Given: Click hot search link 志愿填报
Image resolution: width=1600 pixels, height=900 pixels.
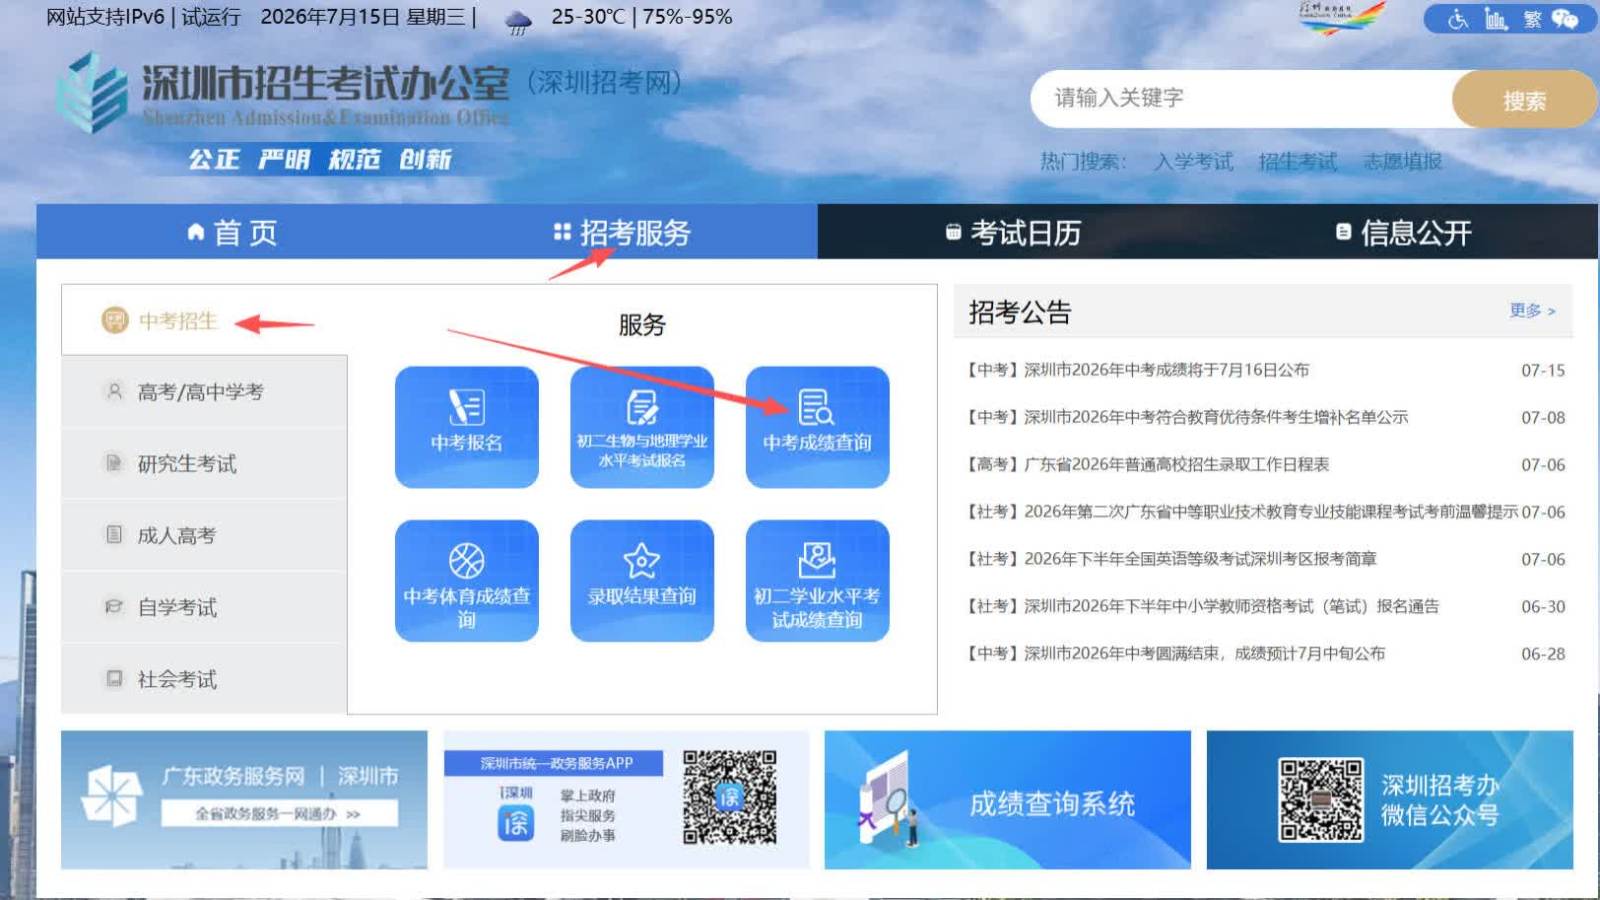Looking at the screenshot, I should [1403, 161].
